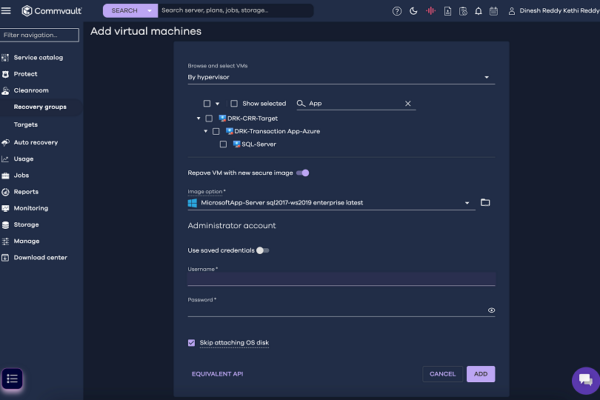Show the password with eye icon

pos(491,310)
